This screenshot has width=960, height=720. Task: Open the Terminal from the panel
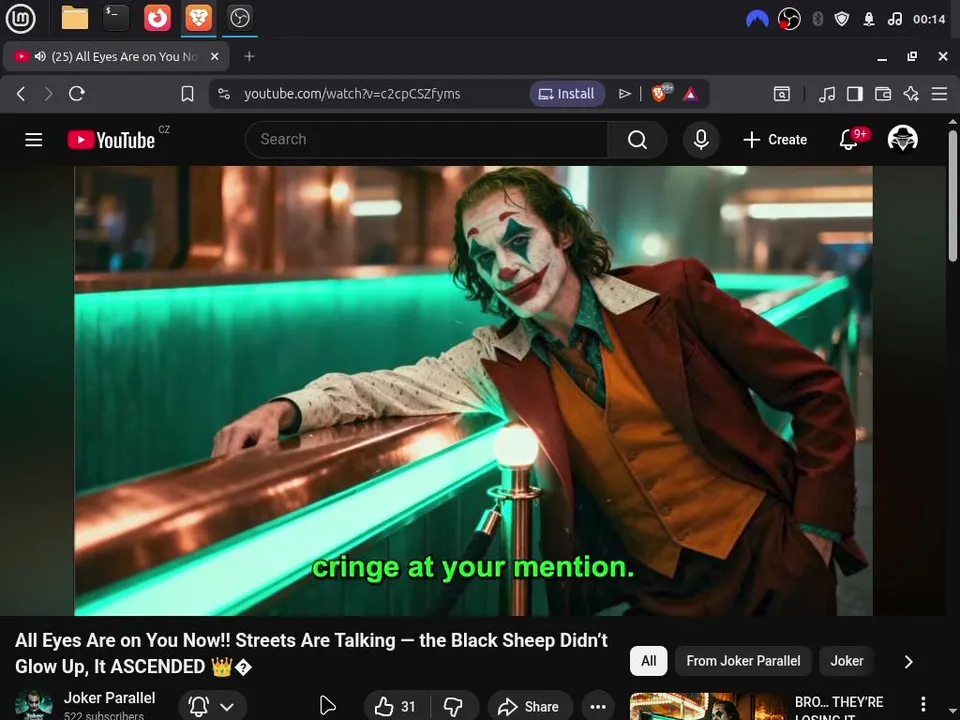point(116,18)
